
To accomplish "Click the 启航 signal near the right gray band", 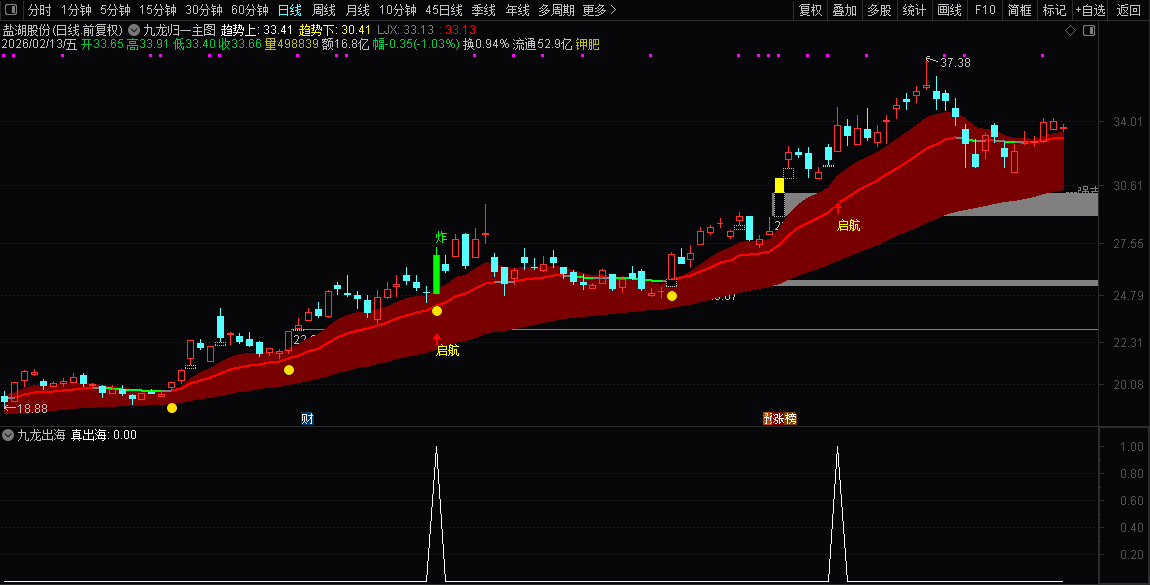I will pos(849,226).
